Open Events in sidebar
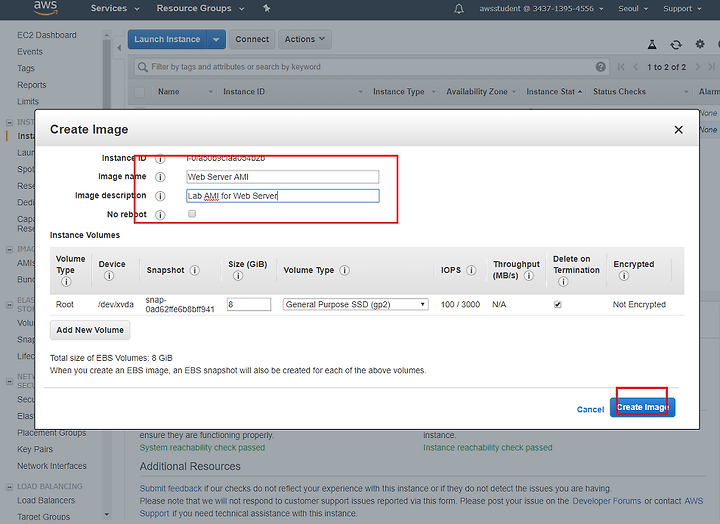720x524 pixels. tap(30, 52)
